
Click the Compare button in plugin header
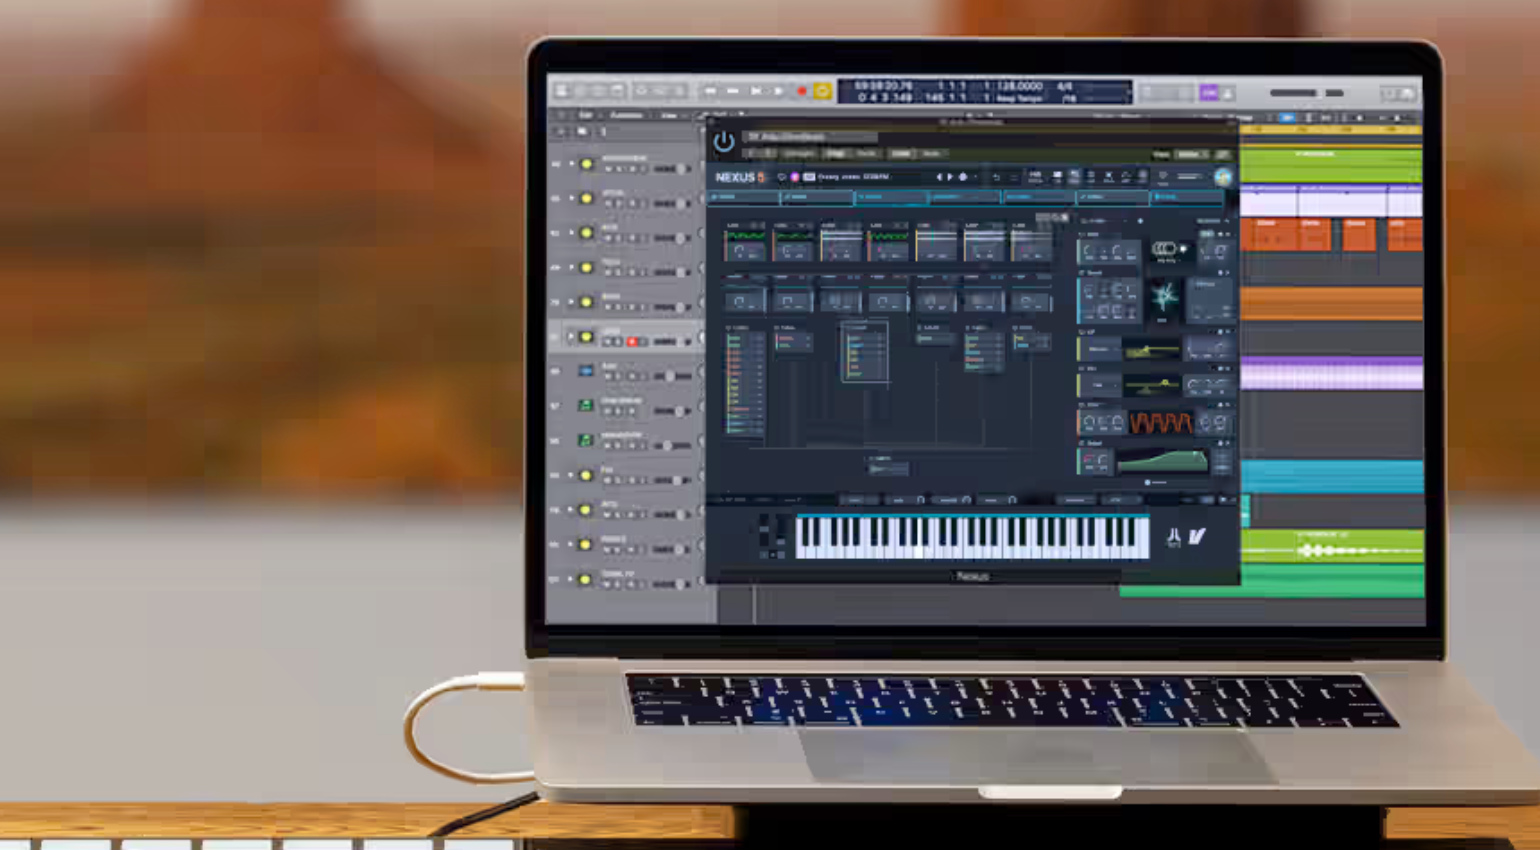(x=799, y=154)
